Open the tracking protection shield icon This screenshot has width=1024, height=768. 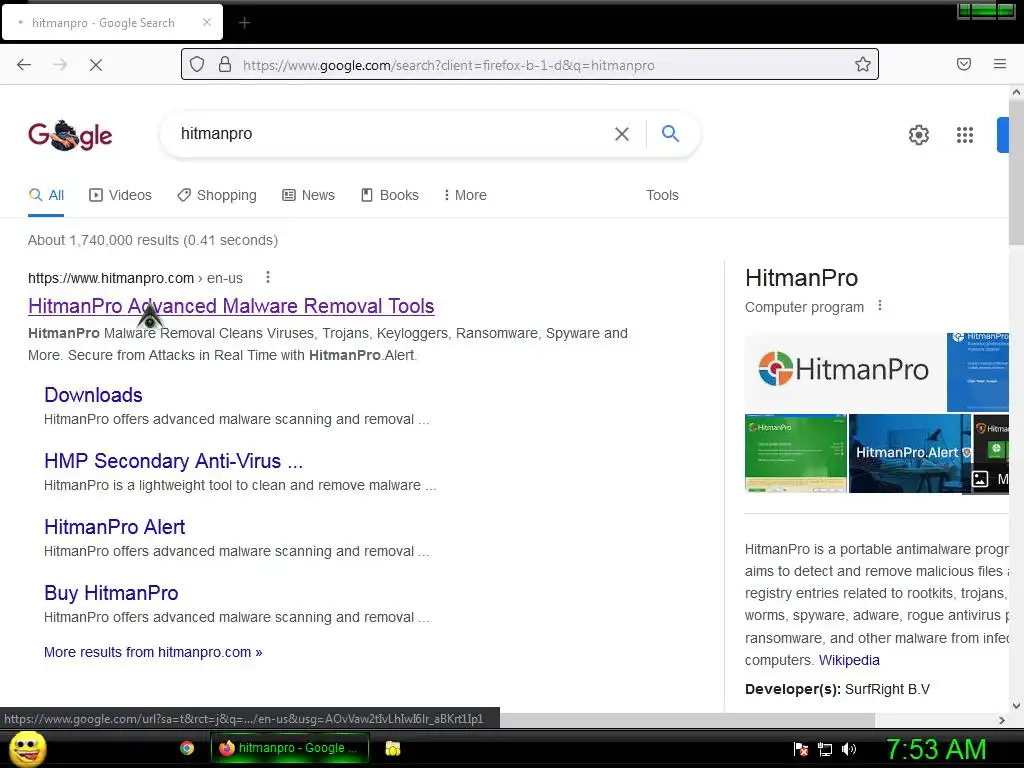[197, 64]
